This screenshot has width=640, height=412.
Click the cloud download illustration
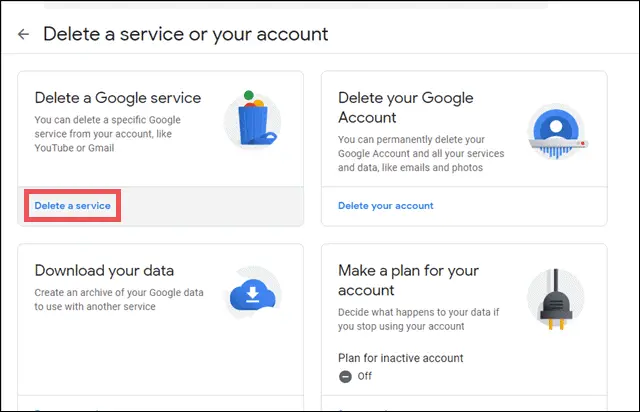[x=253, y=293]
